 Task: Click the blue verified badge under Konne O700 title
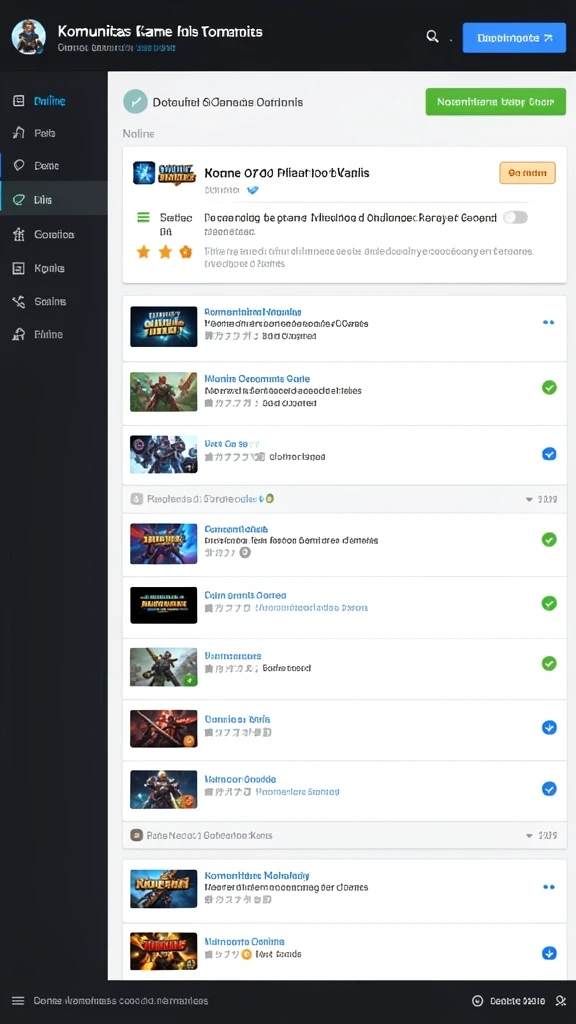pos(253,190)
